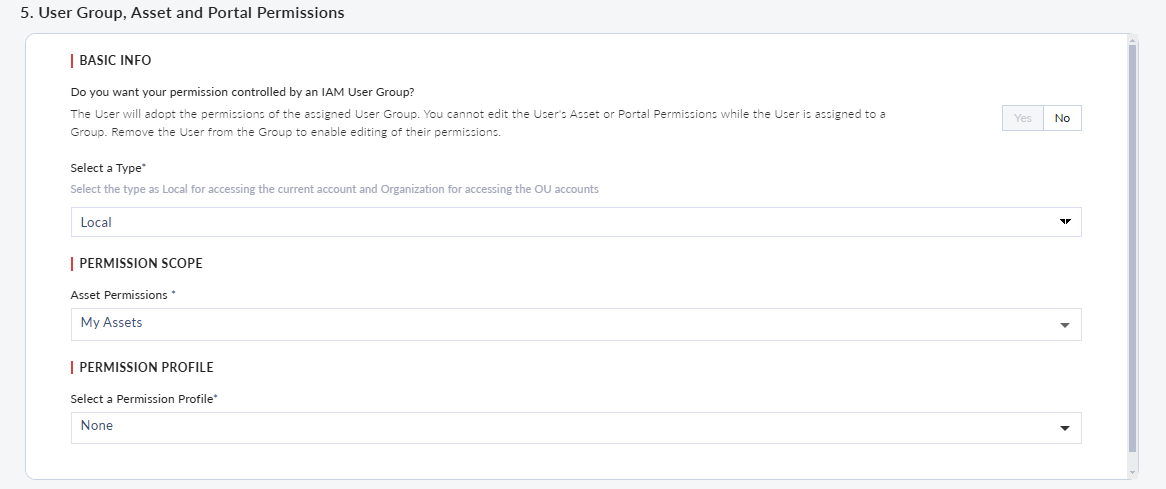Click the scrollbar down arrow
This screenshot has width=1166, height=489.
point(1132,472)
